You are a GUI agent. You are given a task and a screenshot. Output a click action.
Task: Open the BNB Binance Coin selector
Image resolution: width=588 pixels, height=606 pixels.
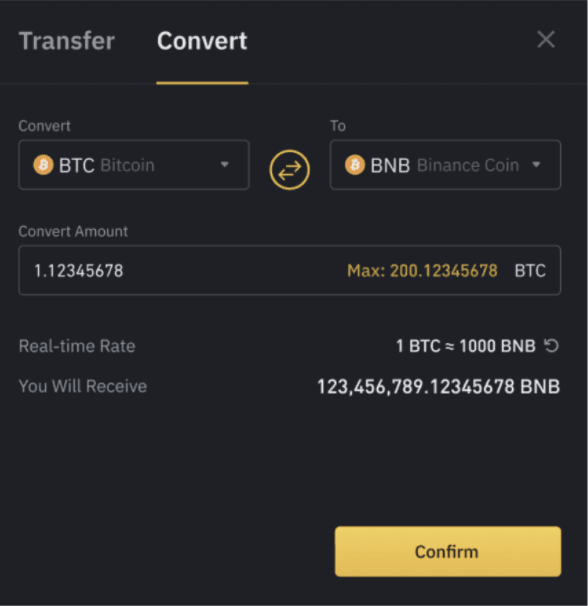(x=445, y=165)
